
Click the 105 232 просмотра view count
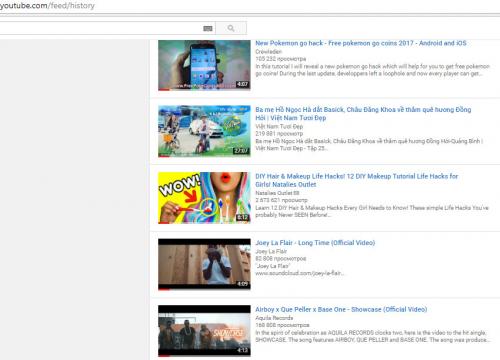point(280,59)
